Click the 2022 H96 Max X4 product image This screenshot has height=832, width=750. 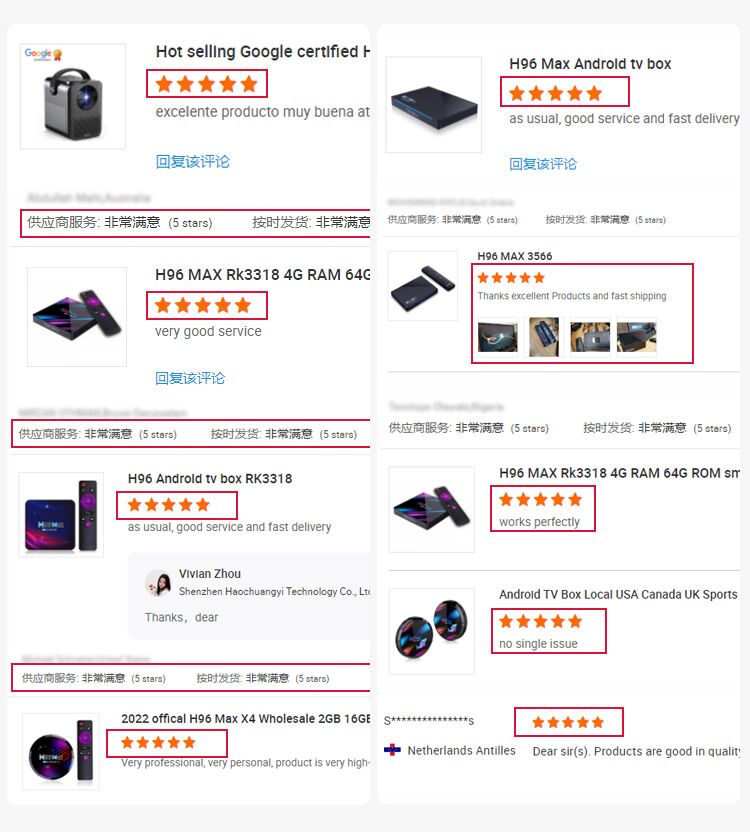point(61,752)
